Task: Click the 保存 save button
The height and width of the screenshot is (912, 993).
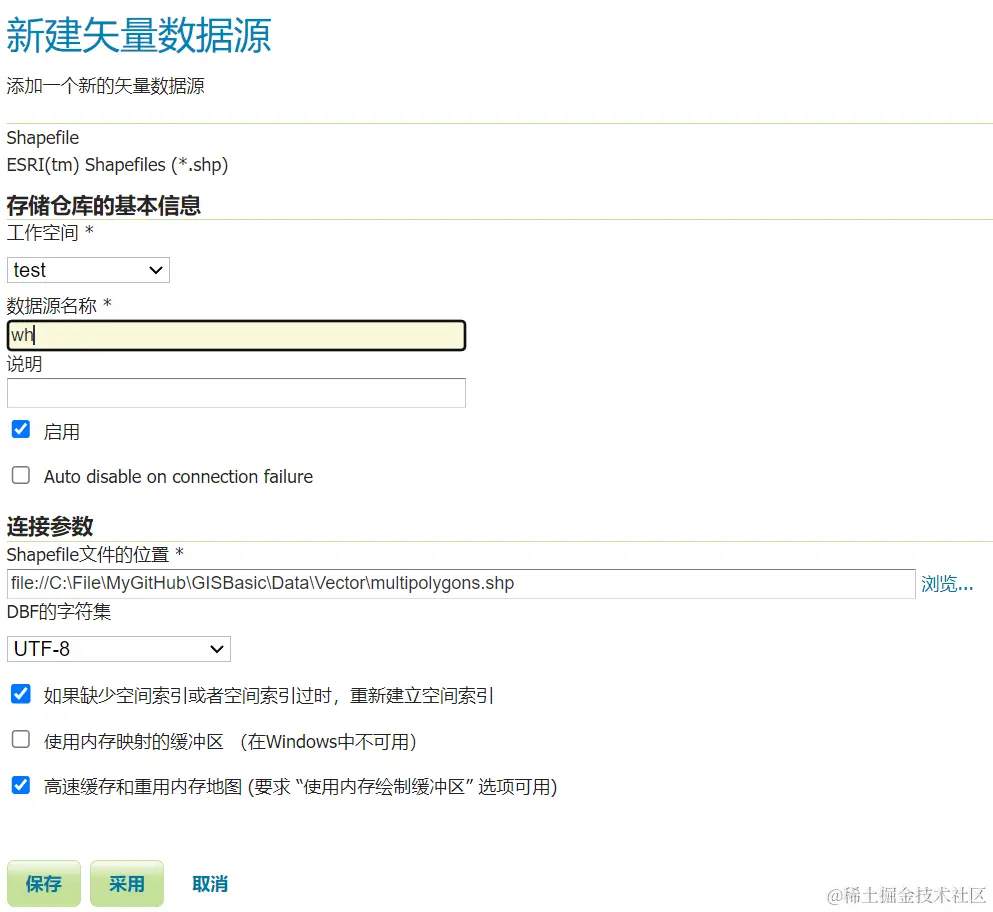Action: click(x=43, y=883)
